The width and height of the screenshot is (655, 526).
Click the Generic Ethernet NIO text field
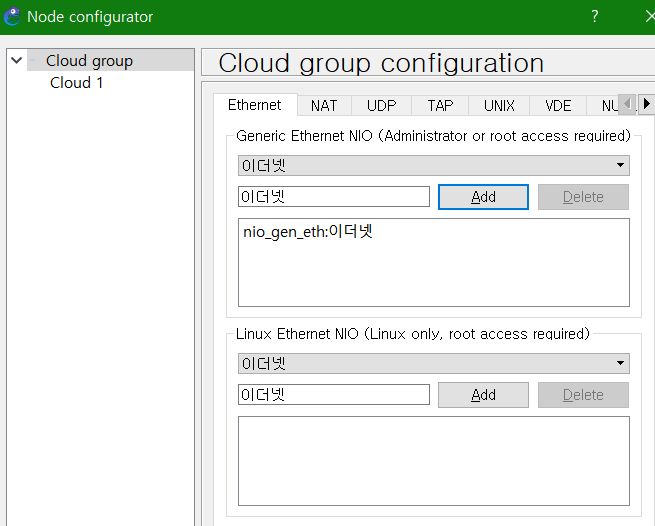334,196
